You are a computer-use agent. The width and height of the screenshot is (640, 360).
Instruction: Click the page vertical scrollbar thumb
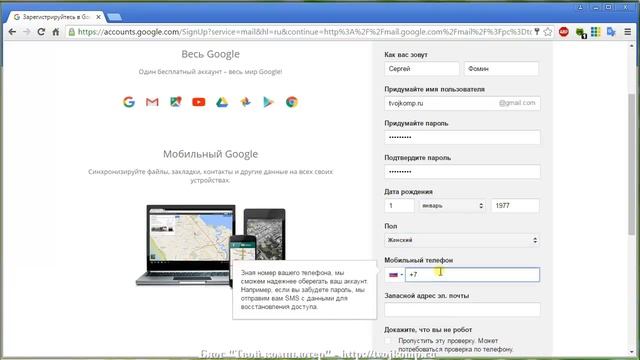[632, 164]
